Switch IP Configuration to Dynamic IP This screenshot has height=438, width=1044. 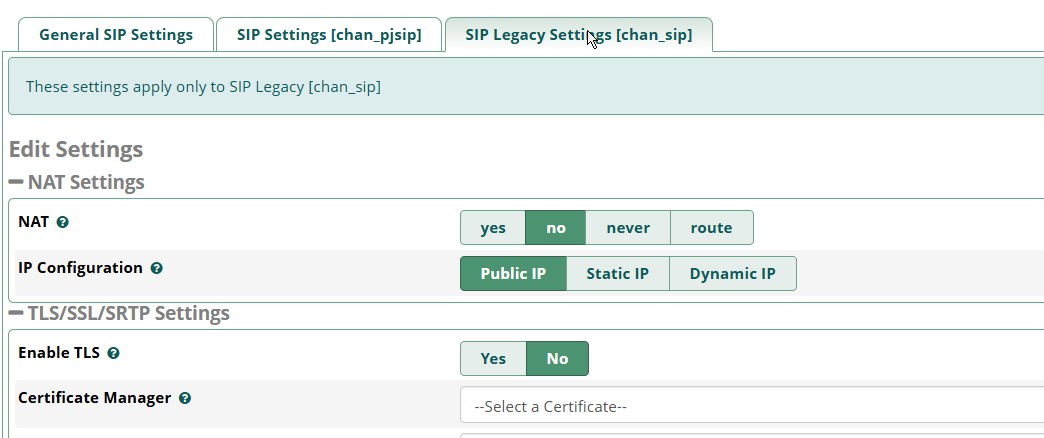[x=732, y=274]
